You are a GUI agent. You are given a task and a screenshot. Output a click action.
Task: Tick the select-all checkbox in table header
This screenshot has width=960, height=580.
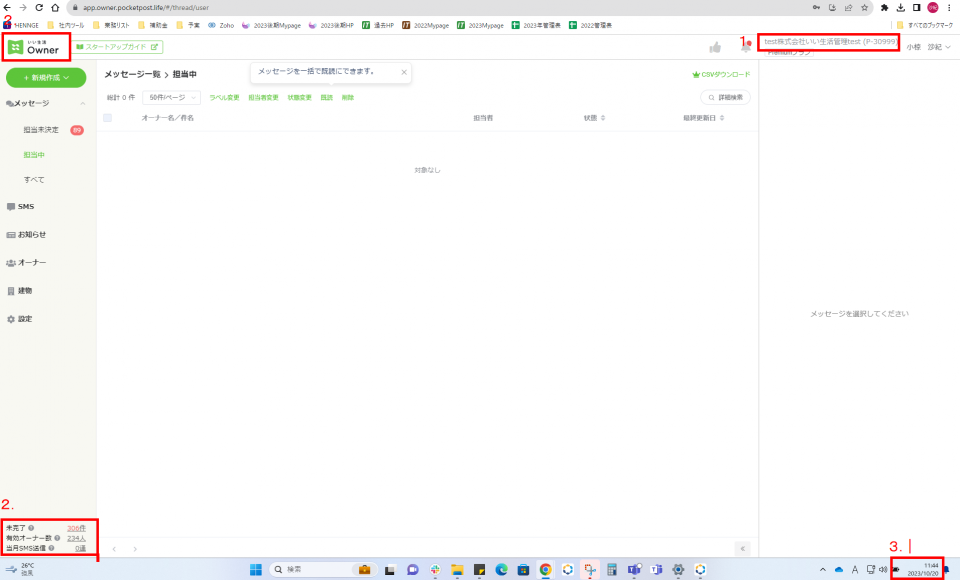coord(108,118)
